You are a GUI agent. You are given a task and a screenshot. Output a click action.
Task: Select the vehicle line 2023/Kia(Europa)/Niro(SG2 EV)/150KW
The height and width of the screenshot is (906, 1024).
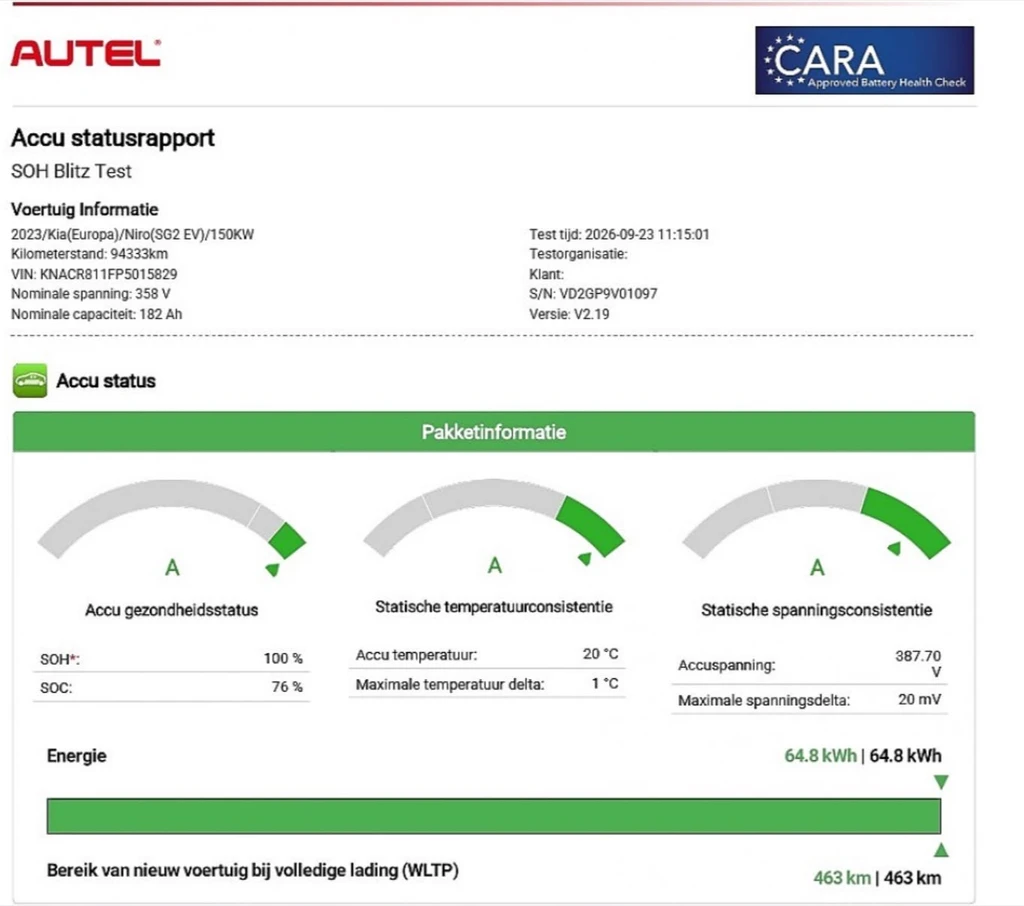(x=132, y=235)
